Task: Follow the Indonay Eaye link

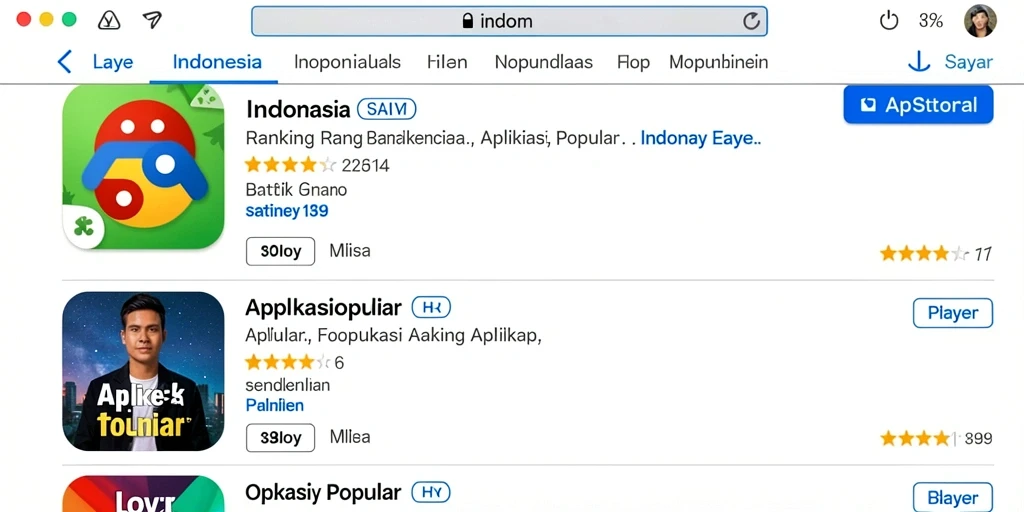Action: [701, 138]
